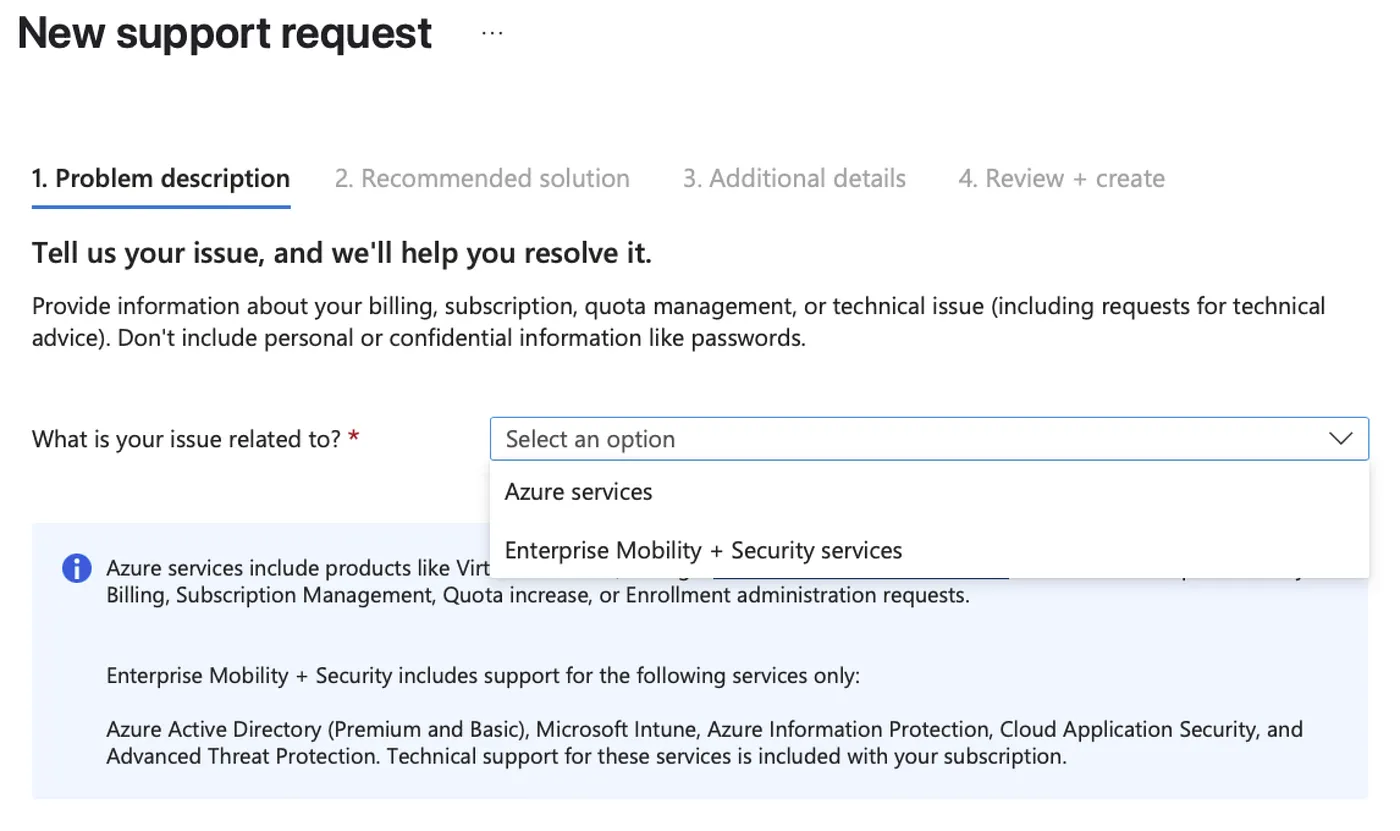
Task: Click the line 'Billing, Subscription Management, Quota increase'
Action: [x=538, y=596]
